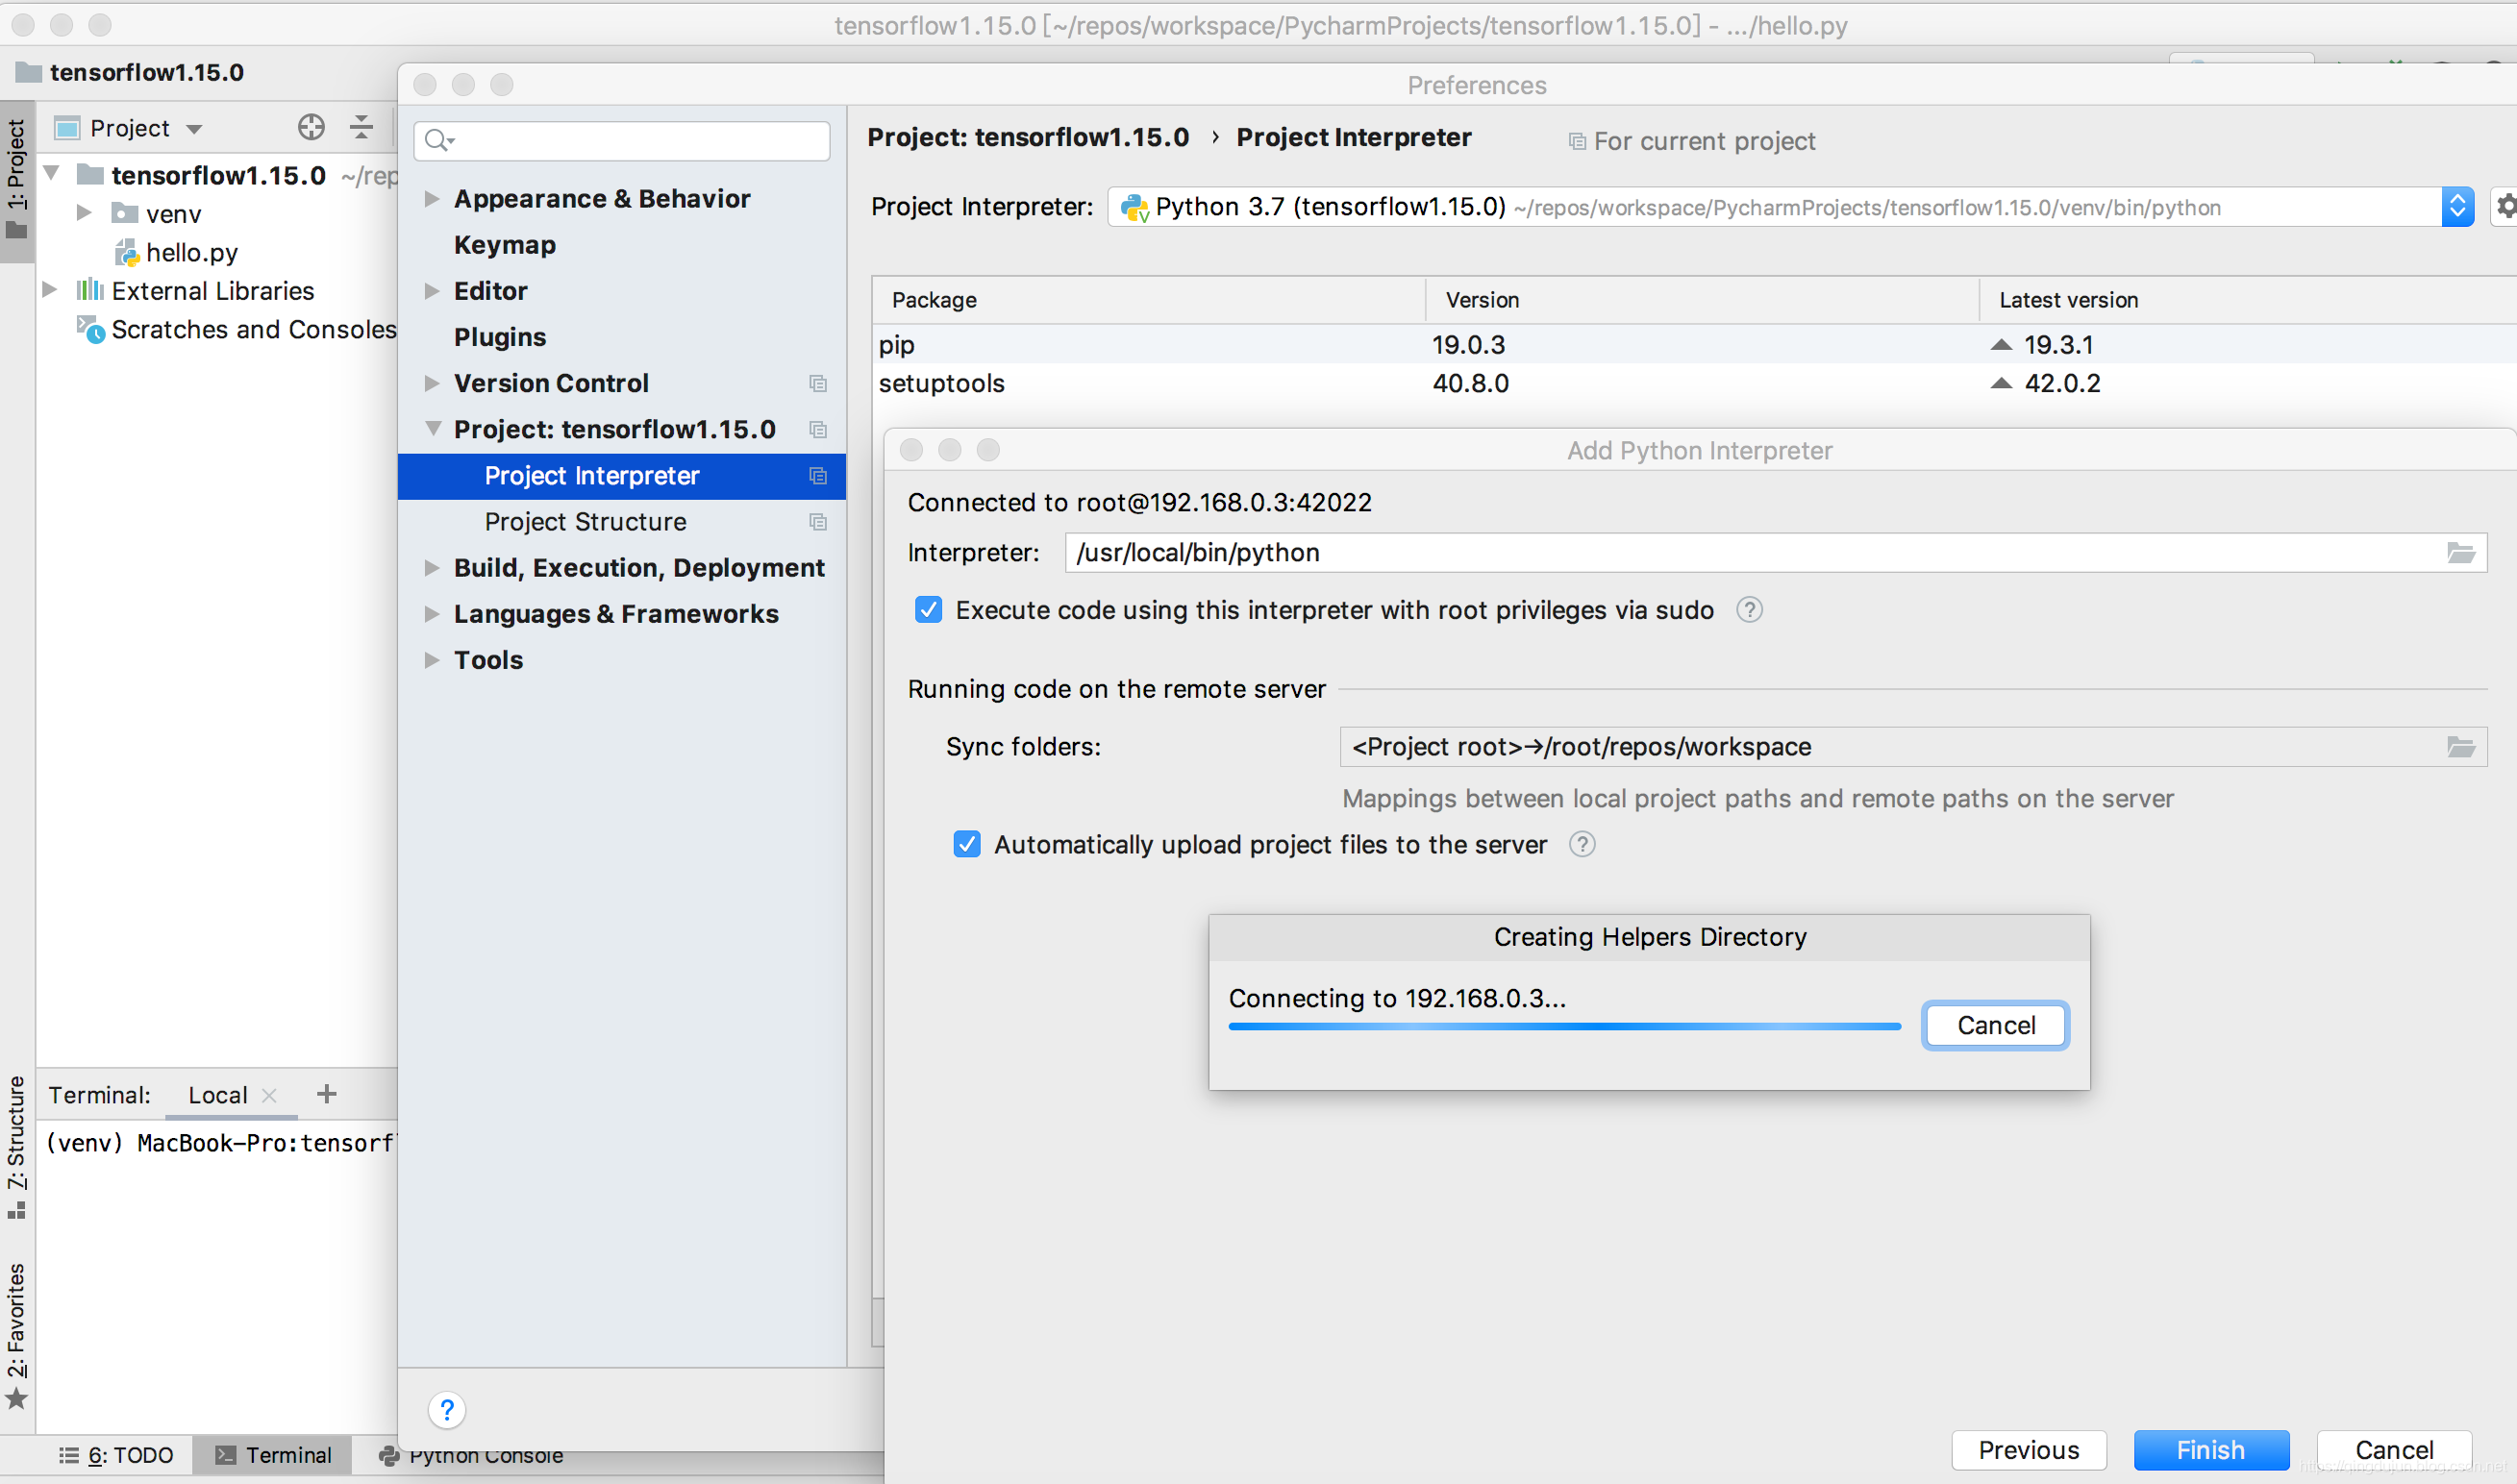Disable execute code with sudo checkbox
2517x1484 pixels.
[x=928, y=610]
